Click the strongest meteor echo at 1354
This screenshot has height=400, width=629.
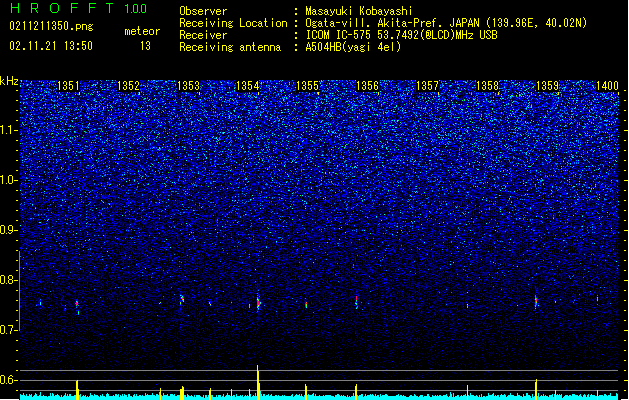[258, 303]
